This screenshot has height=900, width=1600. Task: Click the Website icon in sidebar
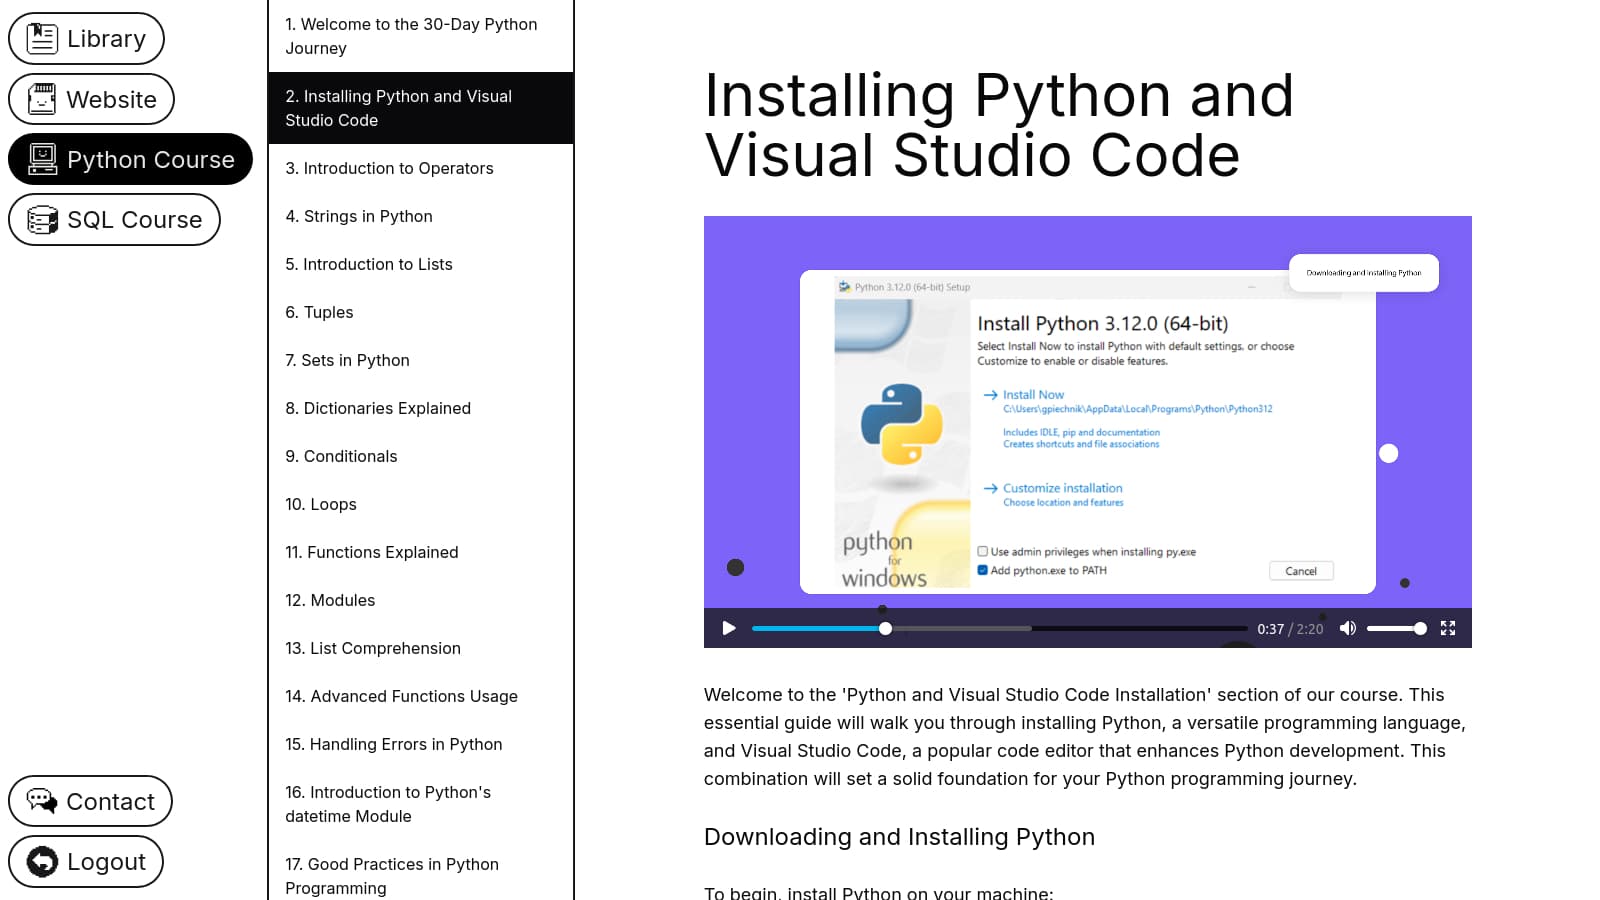coord(42,99)
